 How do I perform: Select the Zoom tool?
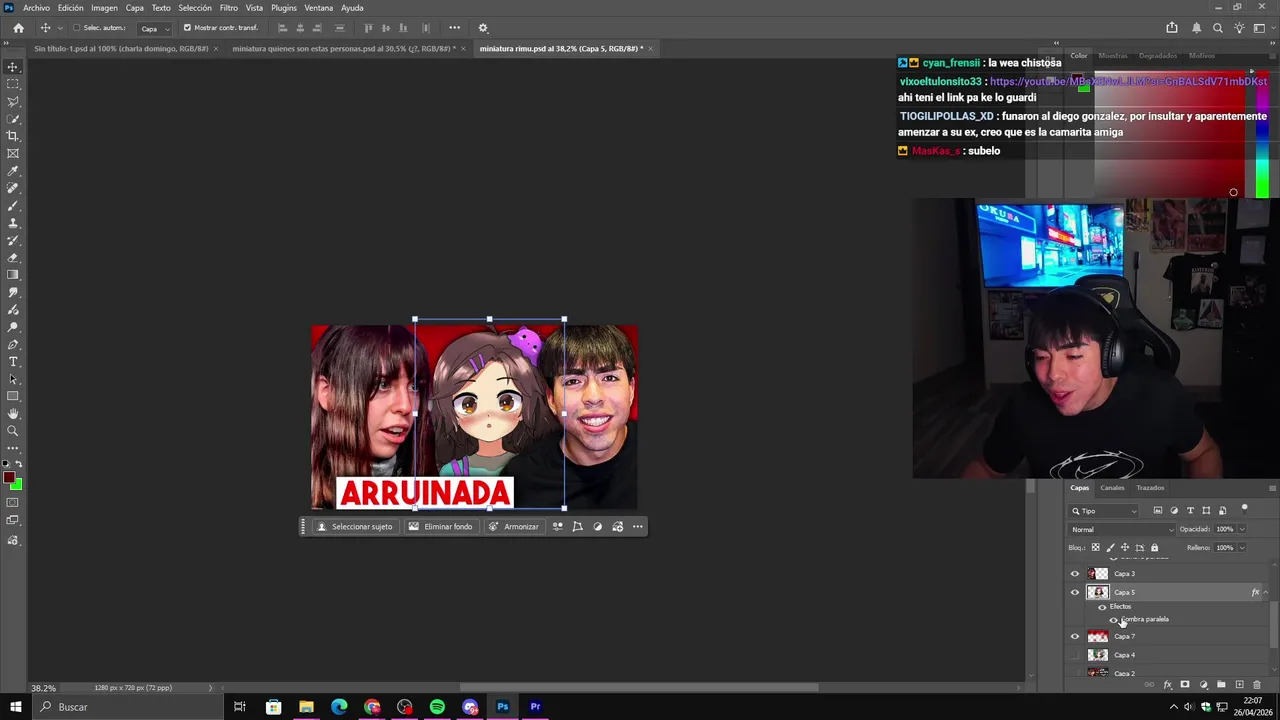click(13, 431)
